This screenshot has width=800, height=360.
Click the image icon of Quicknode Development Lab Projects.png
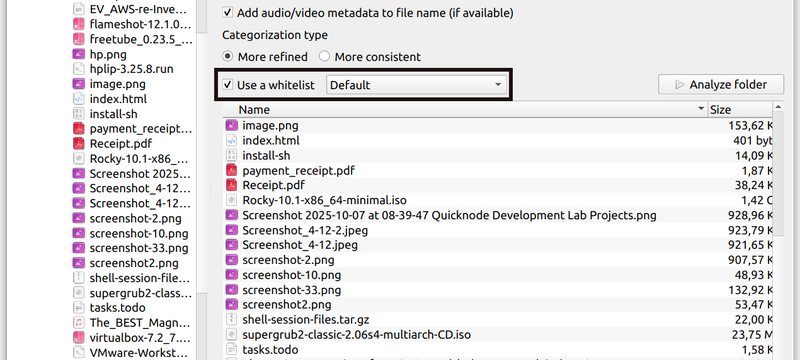click(x=232, y=215)
